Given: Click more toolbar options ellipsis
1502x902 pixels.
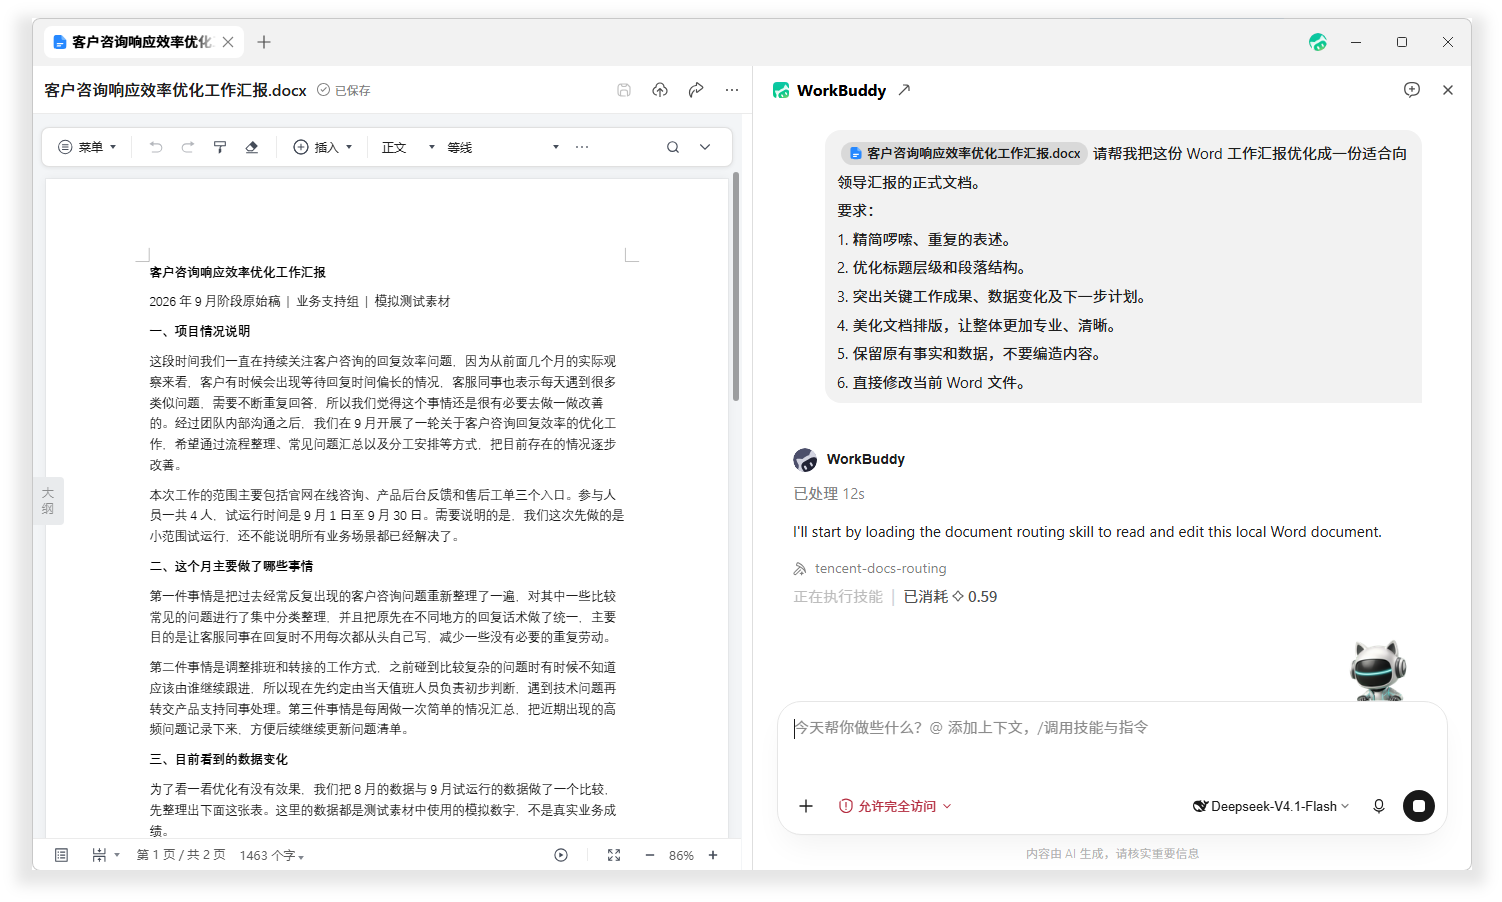Looking at the screenshot, I should tap(582, 147).
